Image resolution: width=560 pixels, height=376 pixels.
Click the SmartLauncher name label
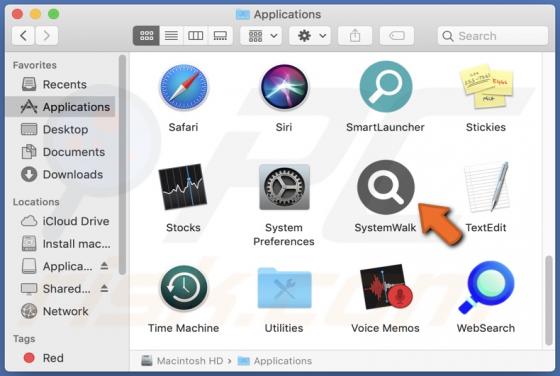(385, 127)
